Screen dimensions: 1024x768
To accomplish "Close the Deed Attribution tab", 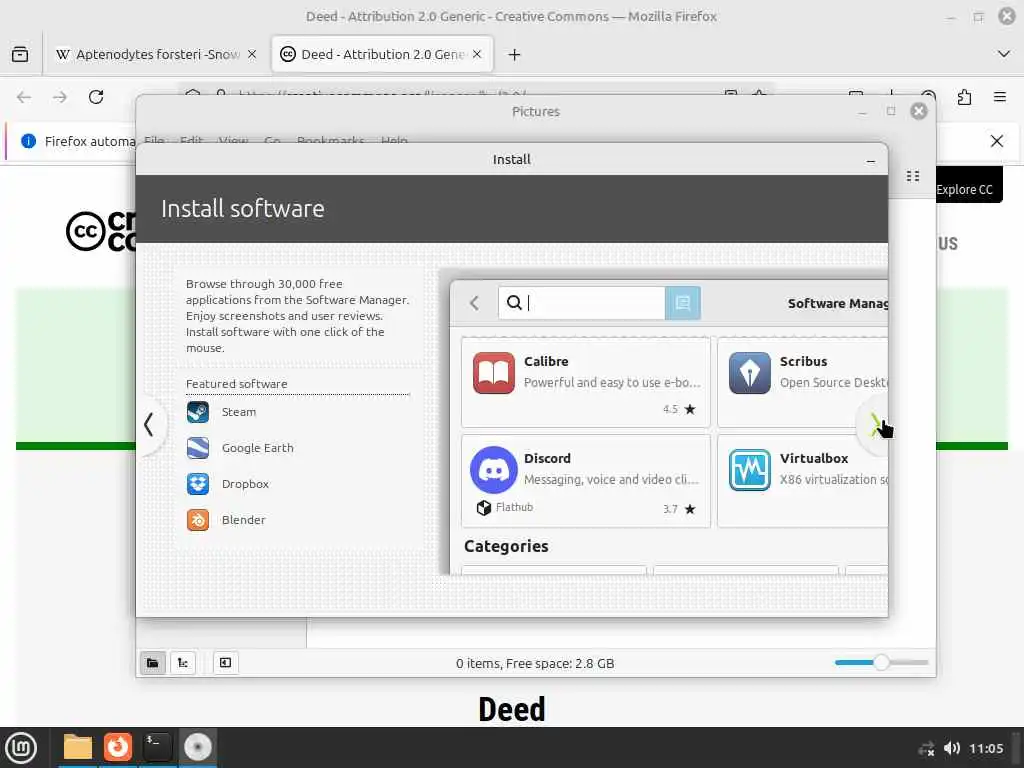I will coord(477,54).
